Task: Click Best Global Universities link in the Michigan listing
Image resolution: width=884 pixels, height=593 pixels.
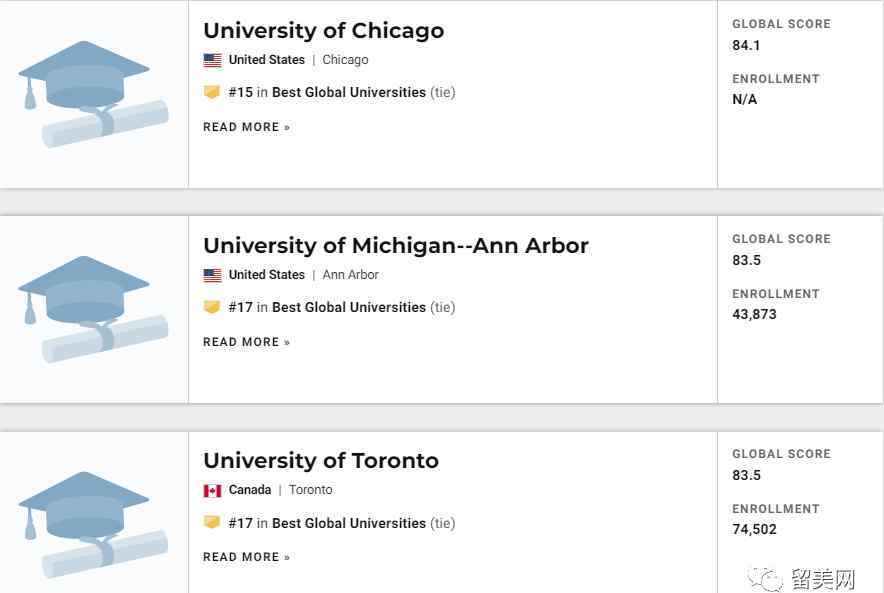Action: [349, 307]
